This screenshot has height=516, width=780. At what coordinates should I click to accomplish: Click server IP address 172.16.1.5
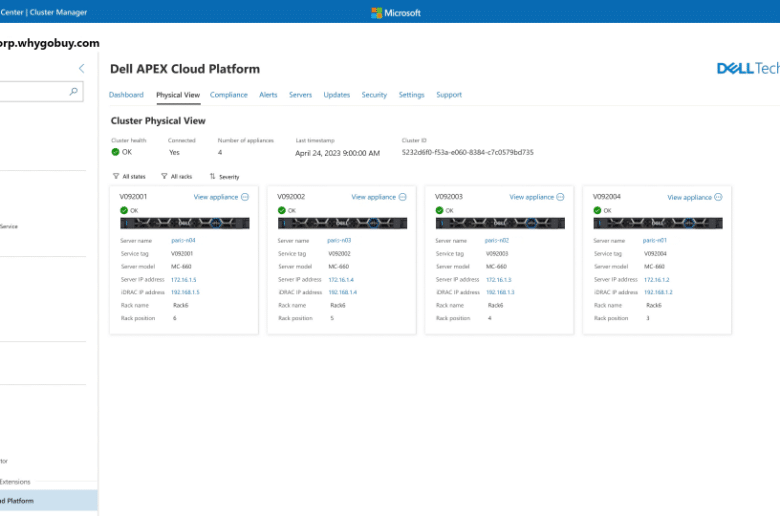tap(184, 280)
